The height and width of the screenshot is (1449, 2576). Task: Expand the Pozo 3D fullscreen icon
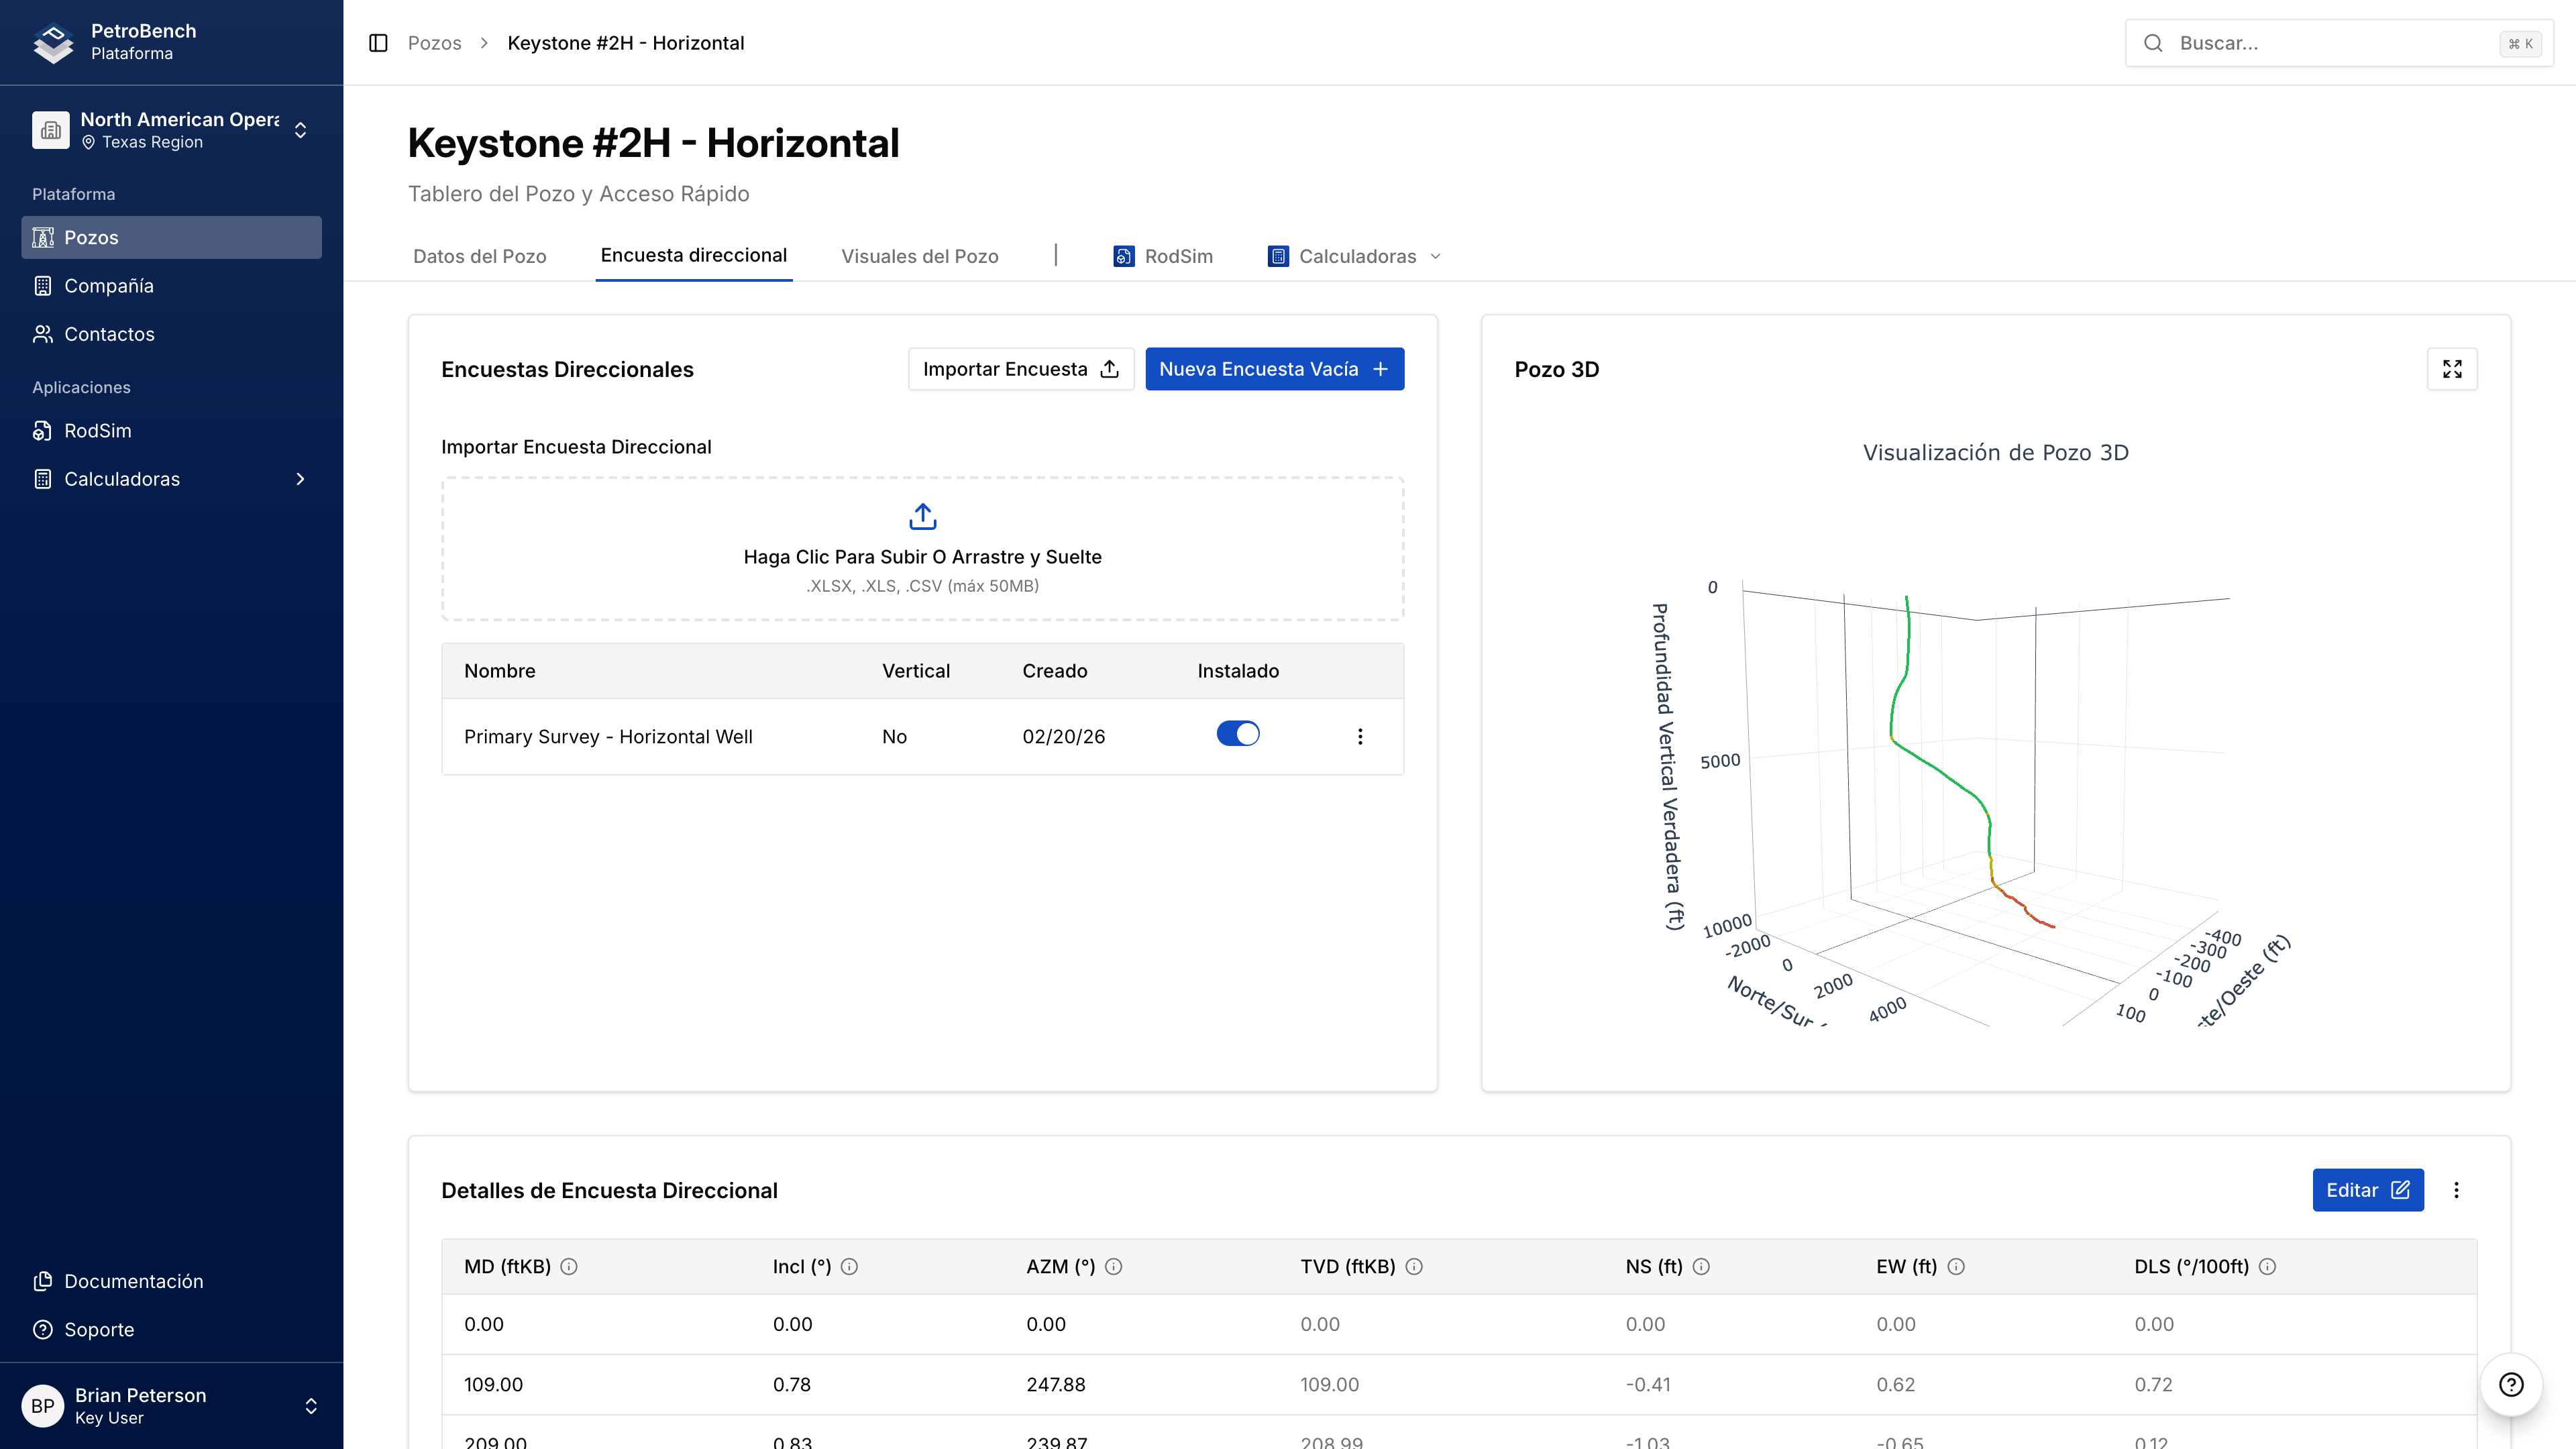coord(2452,369)
